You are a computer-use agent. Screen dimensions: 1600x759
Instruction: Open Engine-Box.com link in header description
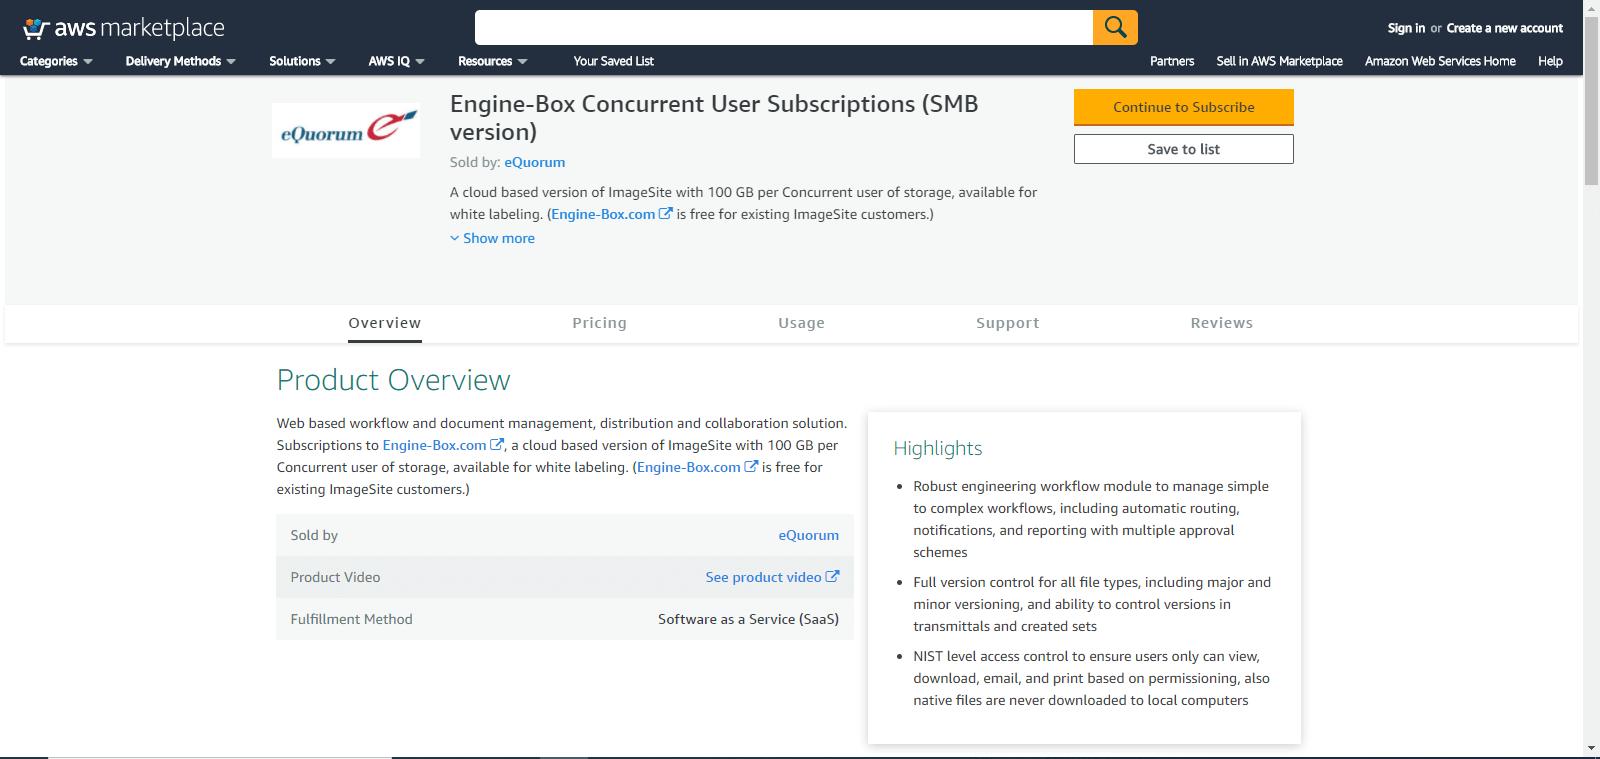click(603, 214)
